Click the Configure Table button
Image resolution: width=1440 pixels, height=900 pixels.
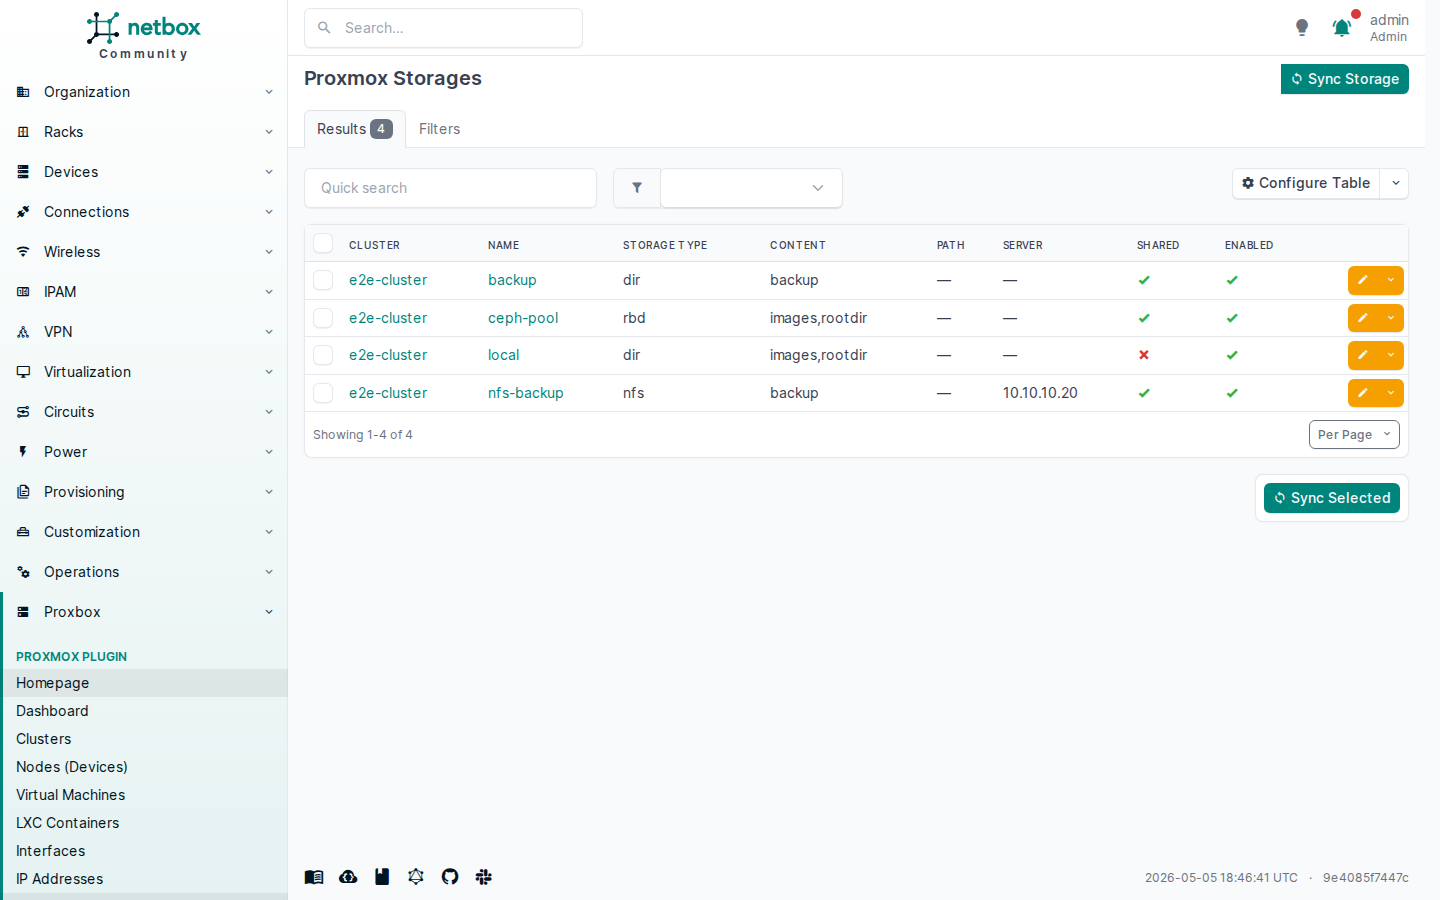[x=1306, y=183]
